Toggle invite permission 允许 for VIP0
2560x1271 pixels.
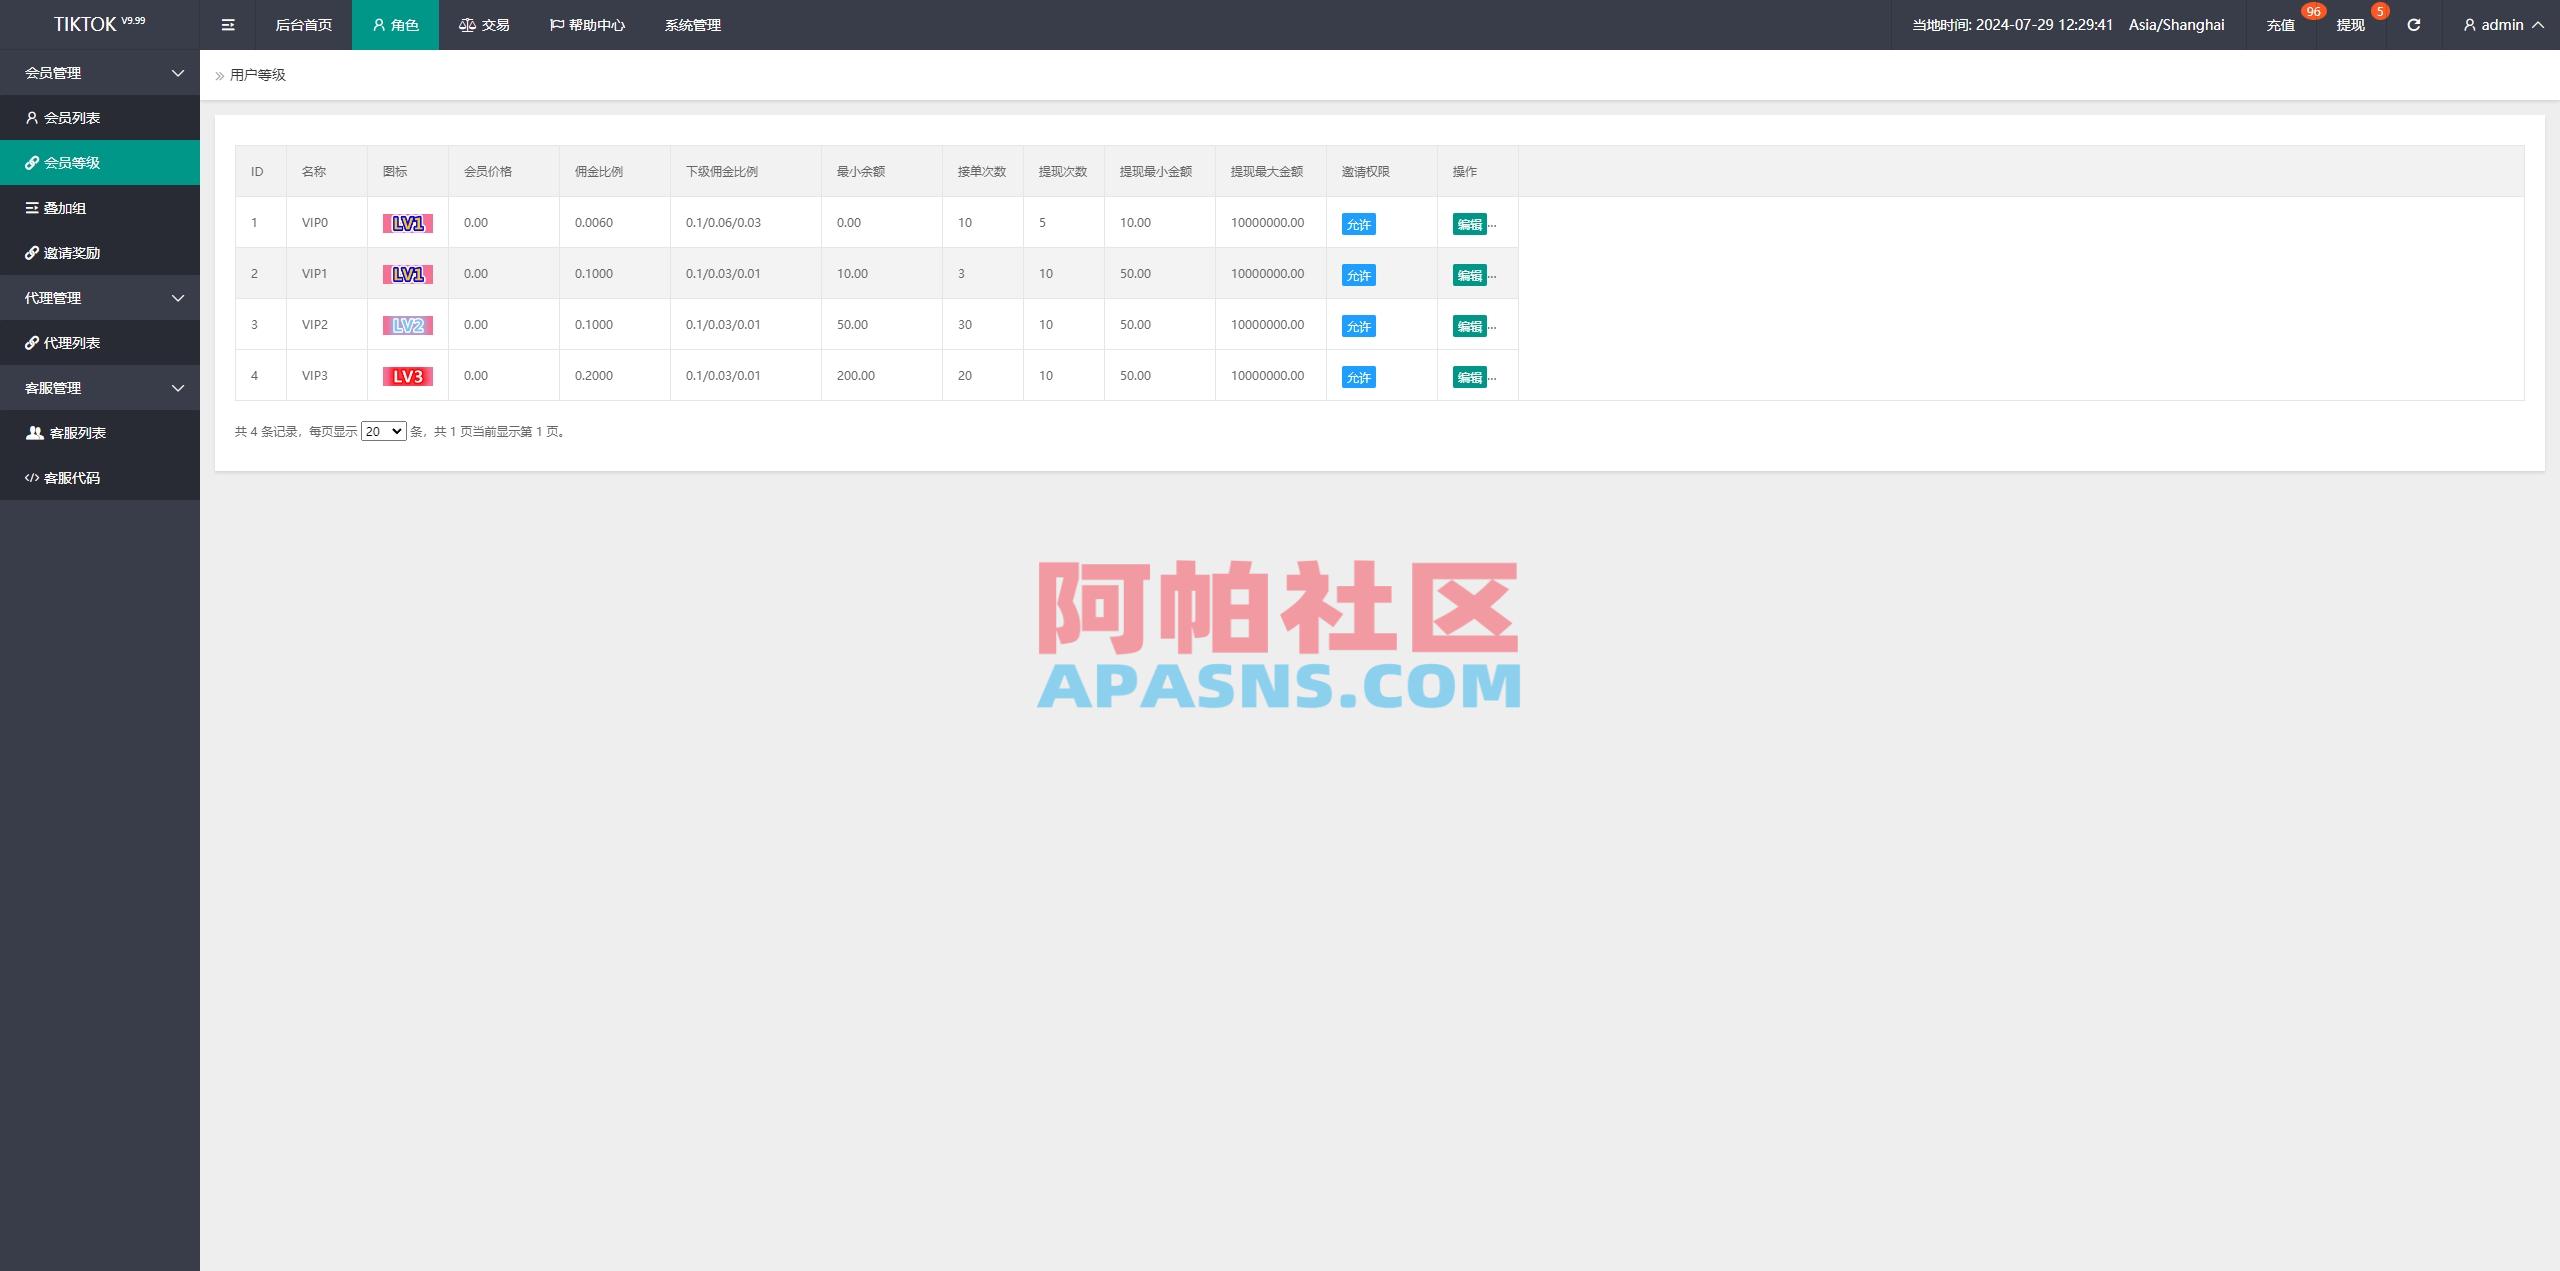(1357, 223)
